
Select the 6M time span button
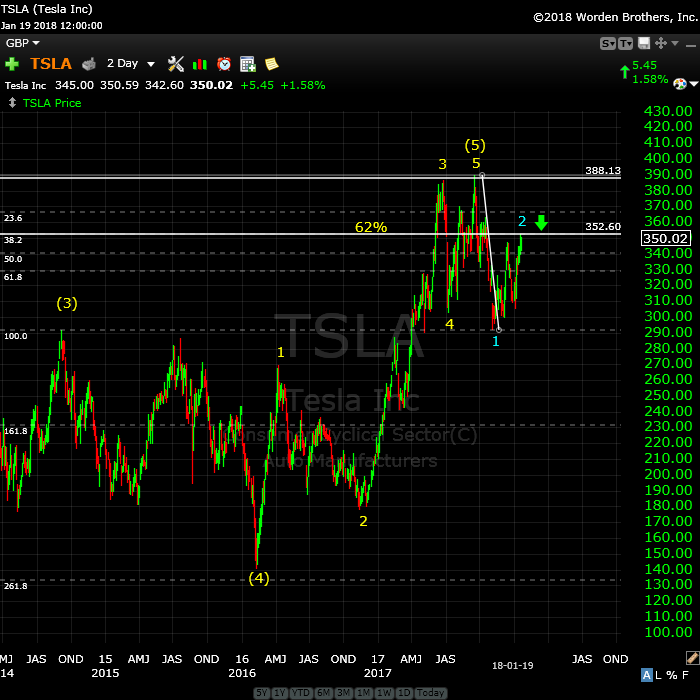pos(323,693)
